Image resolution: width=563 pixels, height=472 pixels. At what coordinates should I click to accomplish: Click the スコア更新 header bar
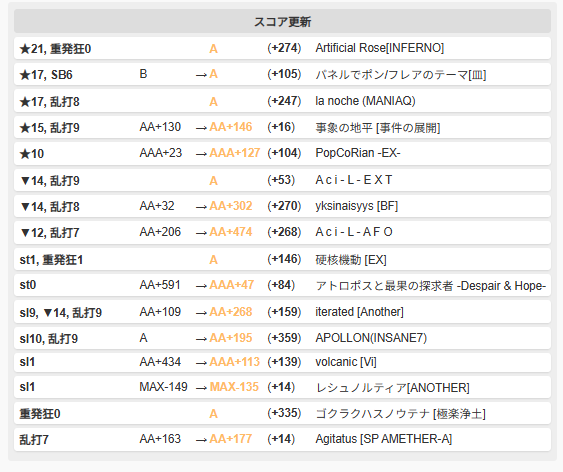[282, 21]
